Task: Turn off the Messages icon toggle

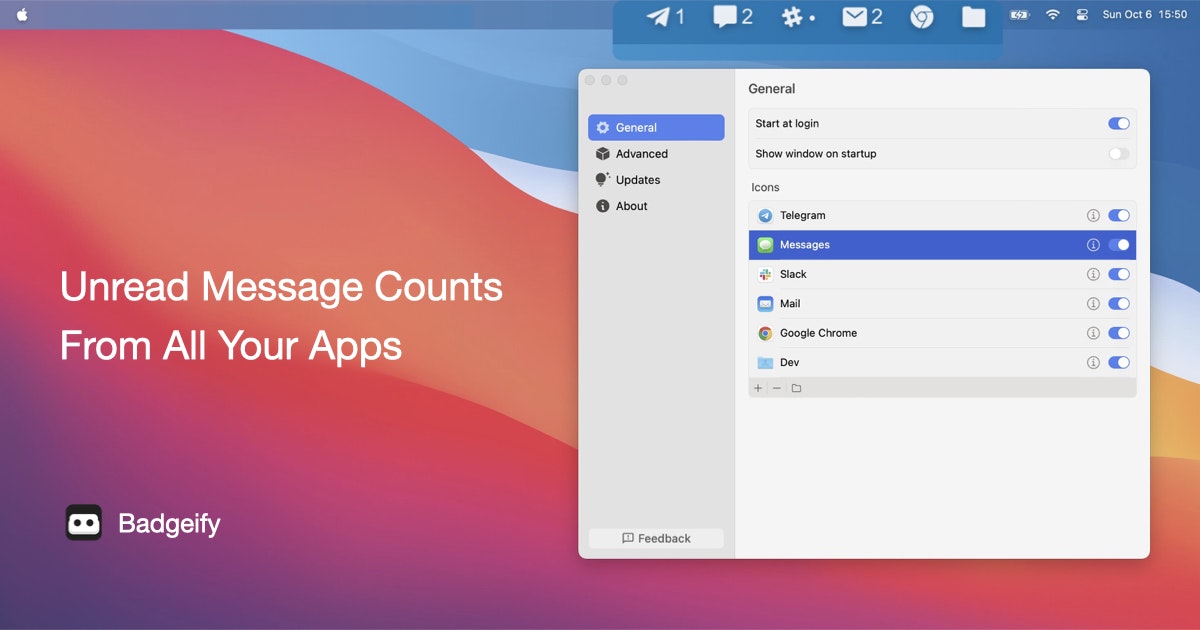Action: [x=1119, y=245]
